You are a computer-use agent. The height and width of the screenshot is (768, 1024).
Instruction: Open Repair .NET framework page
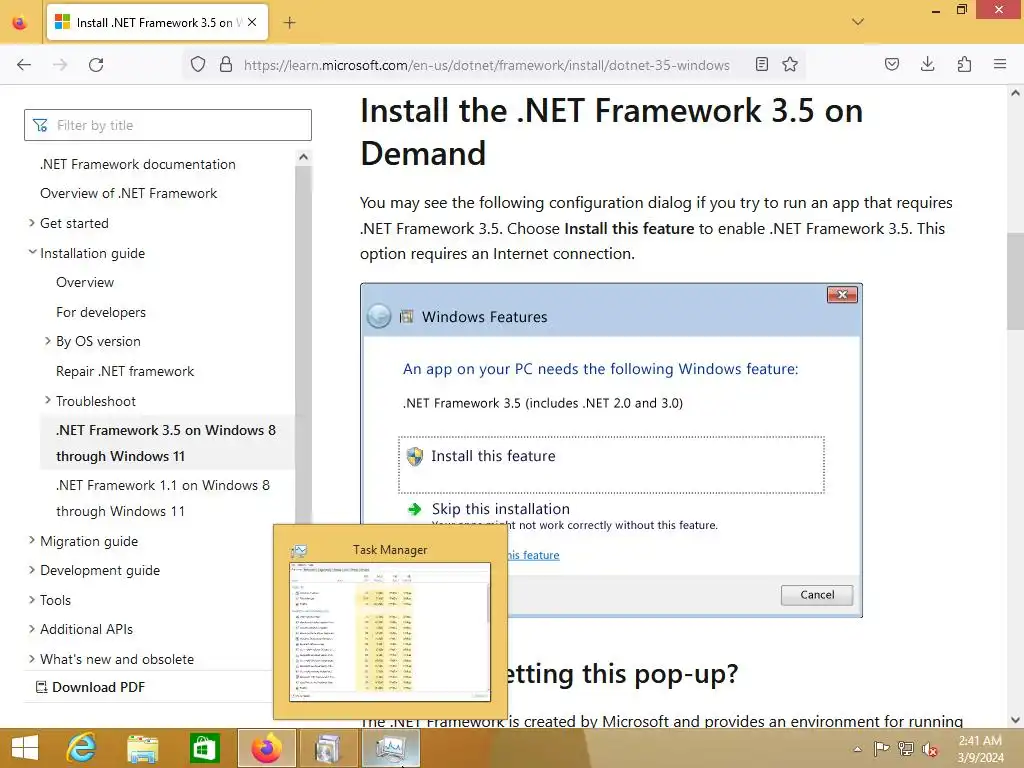[125, 372]
